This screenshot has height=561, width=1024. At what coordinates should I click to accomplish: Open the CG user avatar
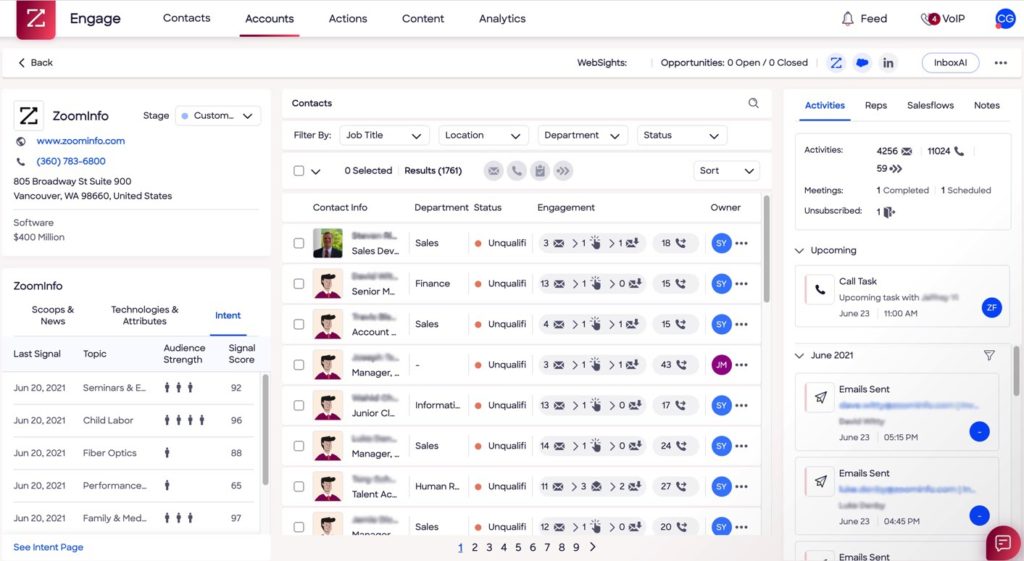point(1004,19)
